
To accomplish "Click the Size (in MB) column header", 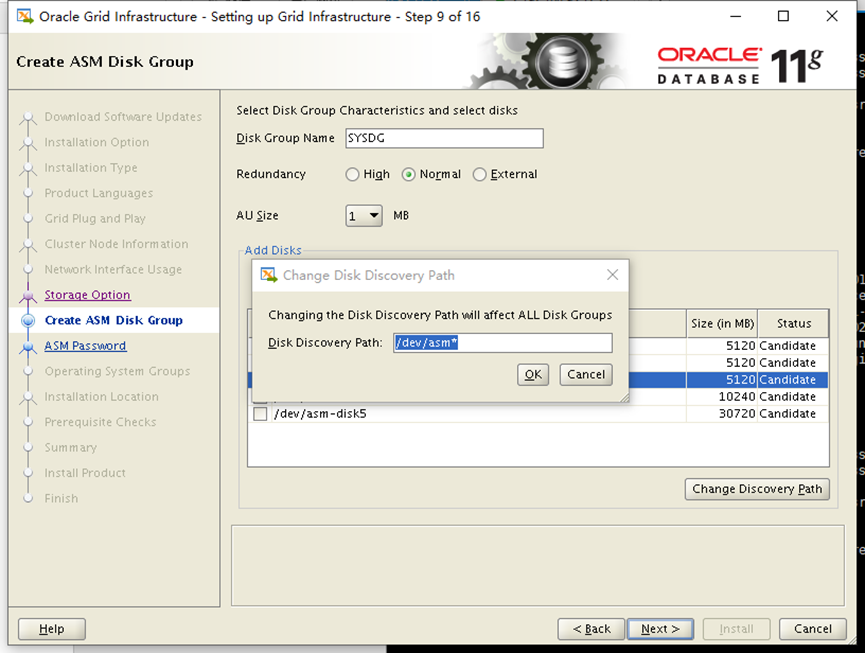I will click(x=722, y=324).
